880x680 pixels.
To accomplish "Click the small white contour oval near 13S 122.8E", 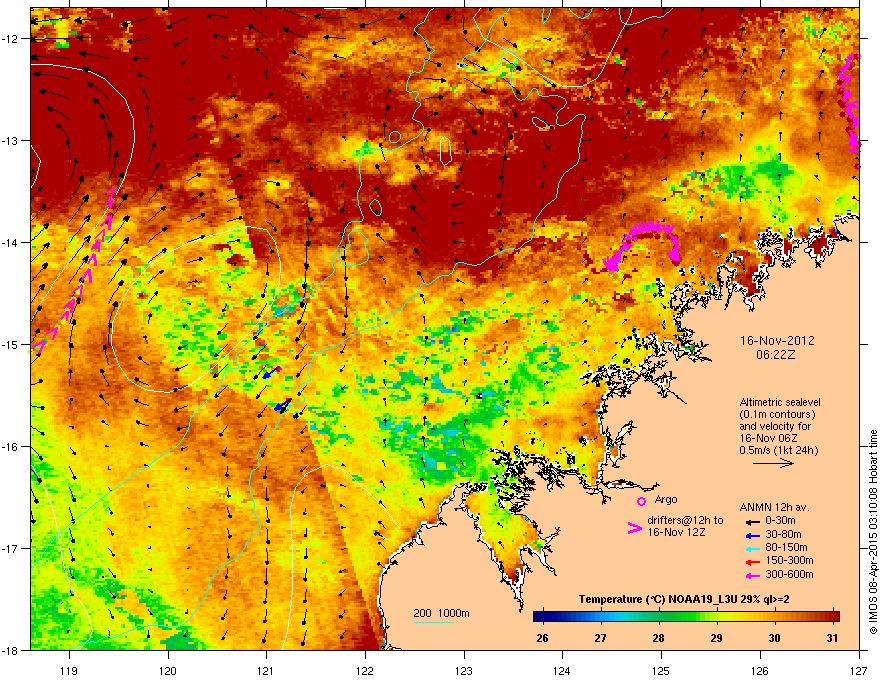I will pyautogui.click(x=446, y=151).
